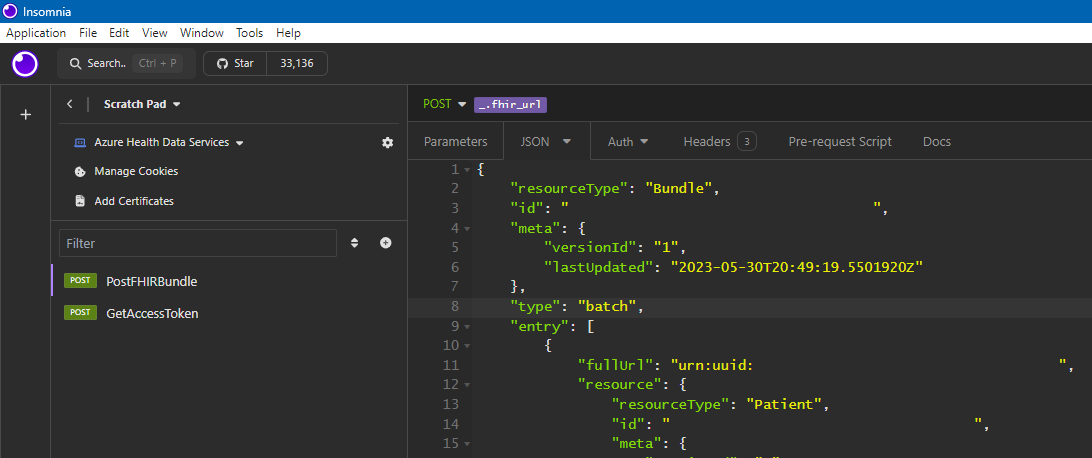
Task: Click the certificate icon beside Add Certificates
Action: (80, 201)
